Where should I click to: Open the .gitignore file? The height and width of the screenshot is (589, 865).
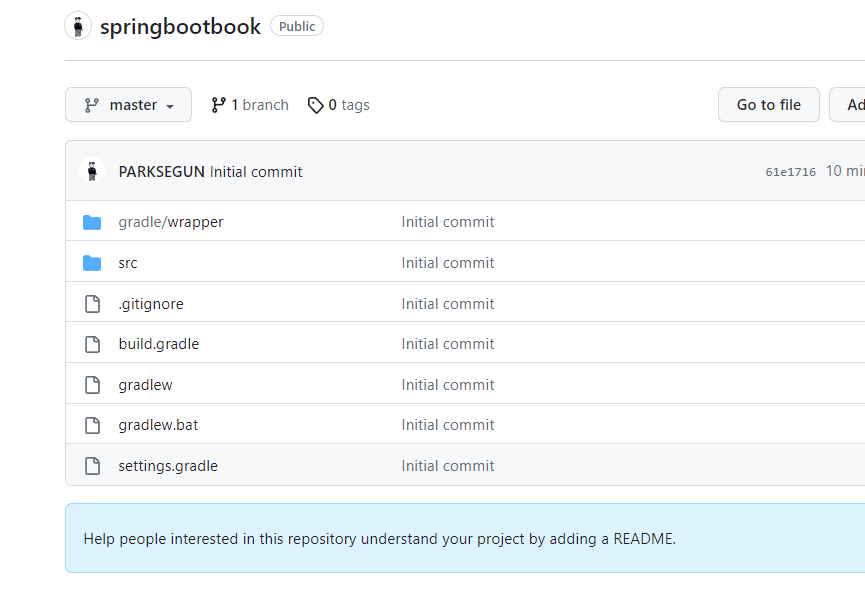(x=151, y=304)
